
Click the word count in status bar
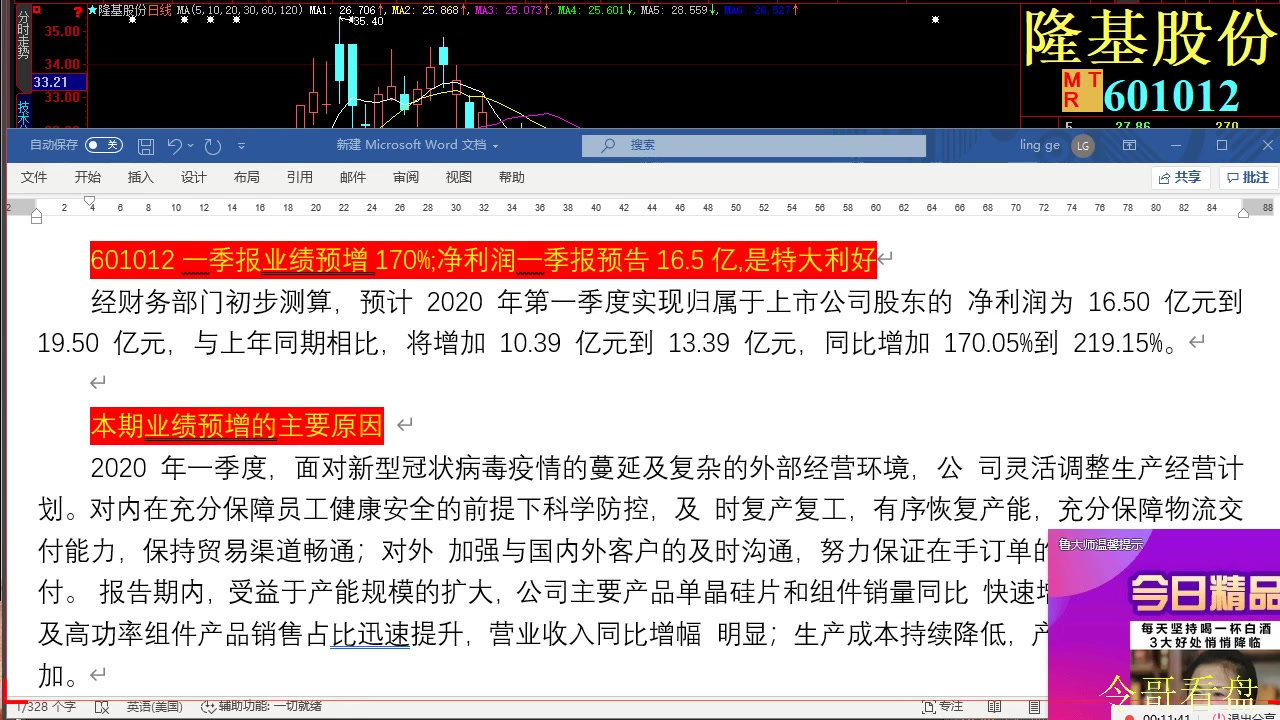coord(46,707)
